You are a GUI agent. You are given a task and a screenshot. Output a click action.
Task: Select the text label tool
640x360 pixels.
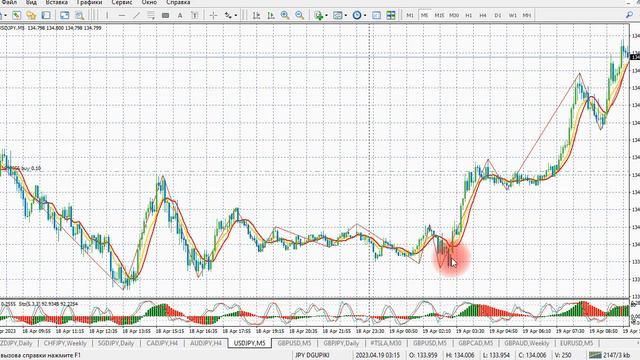[195, 16]
